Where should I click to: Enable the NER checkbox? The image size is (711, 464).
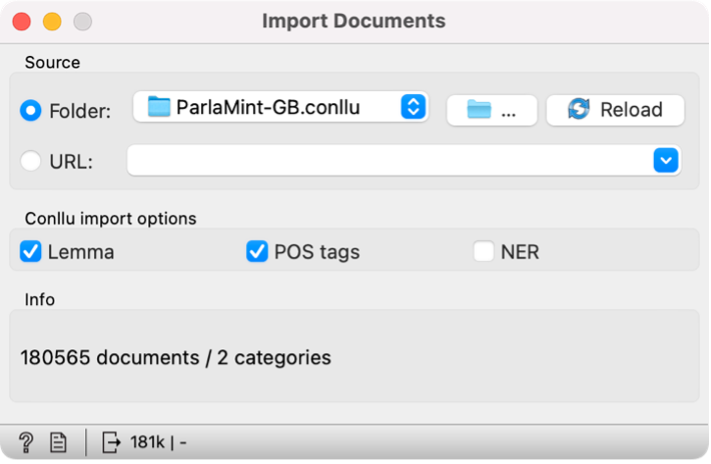tap(484, 252)
